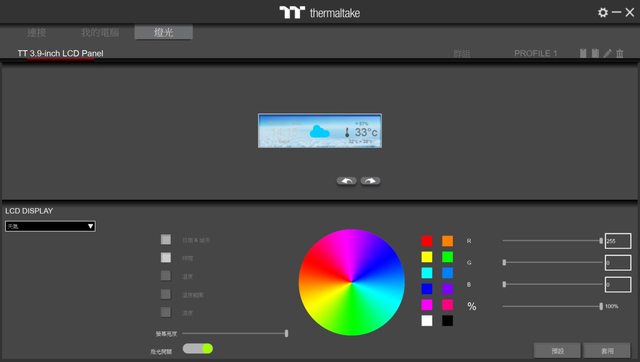Screen dimensions: 640x362
Task: Click the Thermaltake logo in title bar
Action: pyautogui.click(x=320, y=13)
